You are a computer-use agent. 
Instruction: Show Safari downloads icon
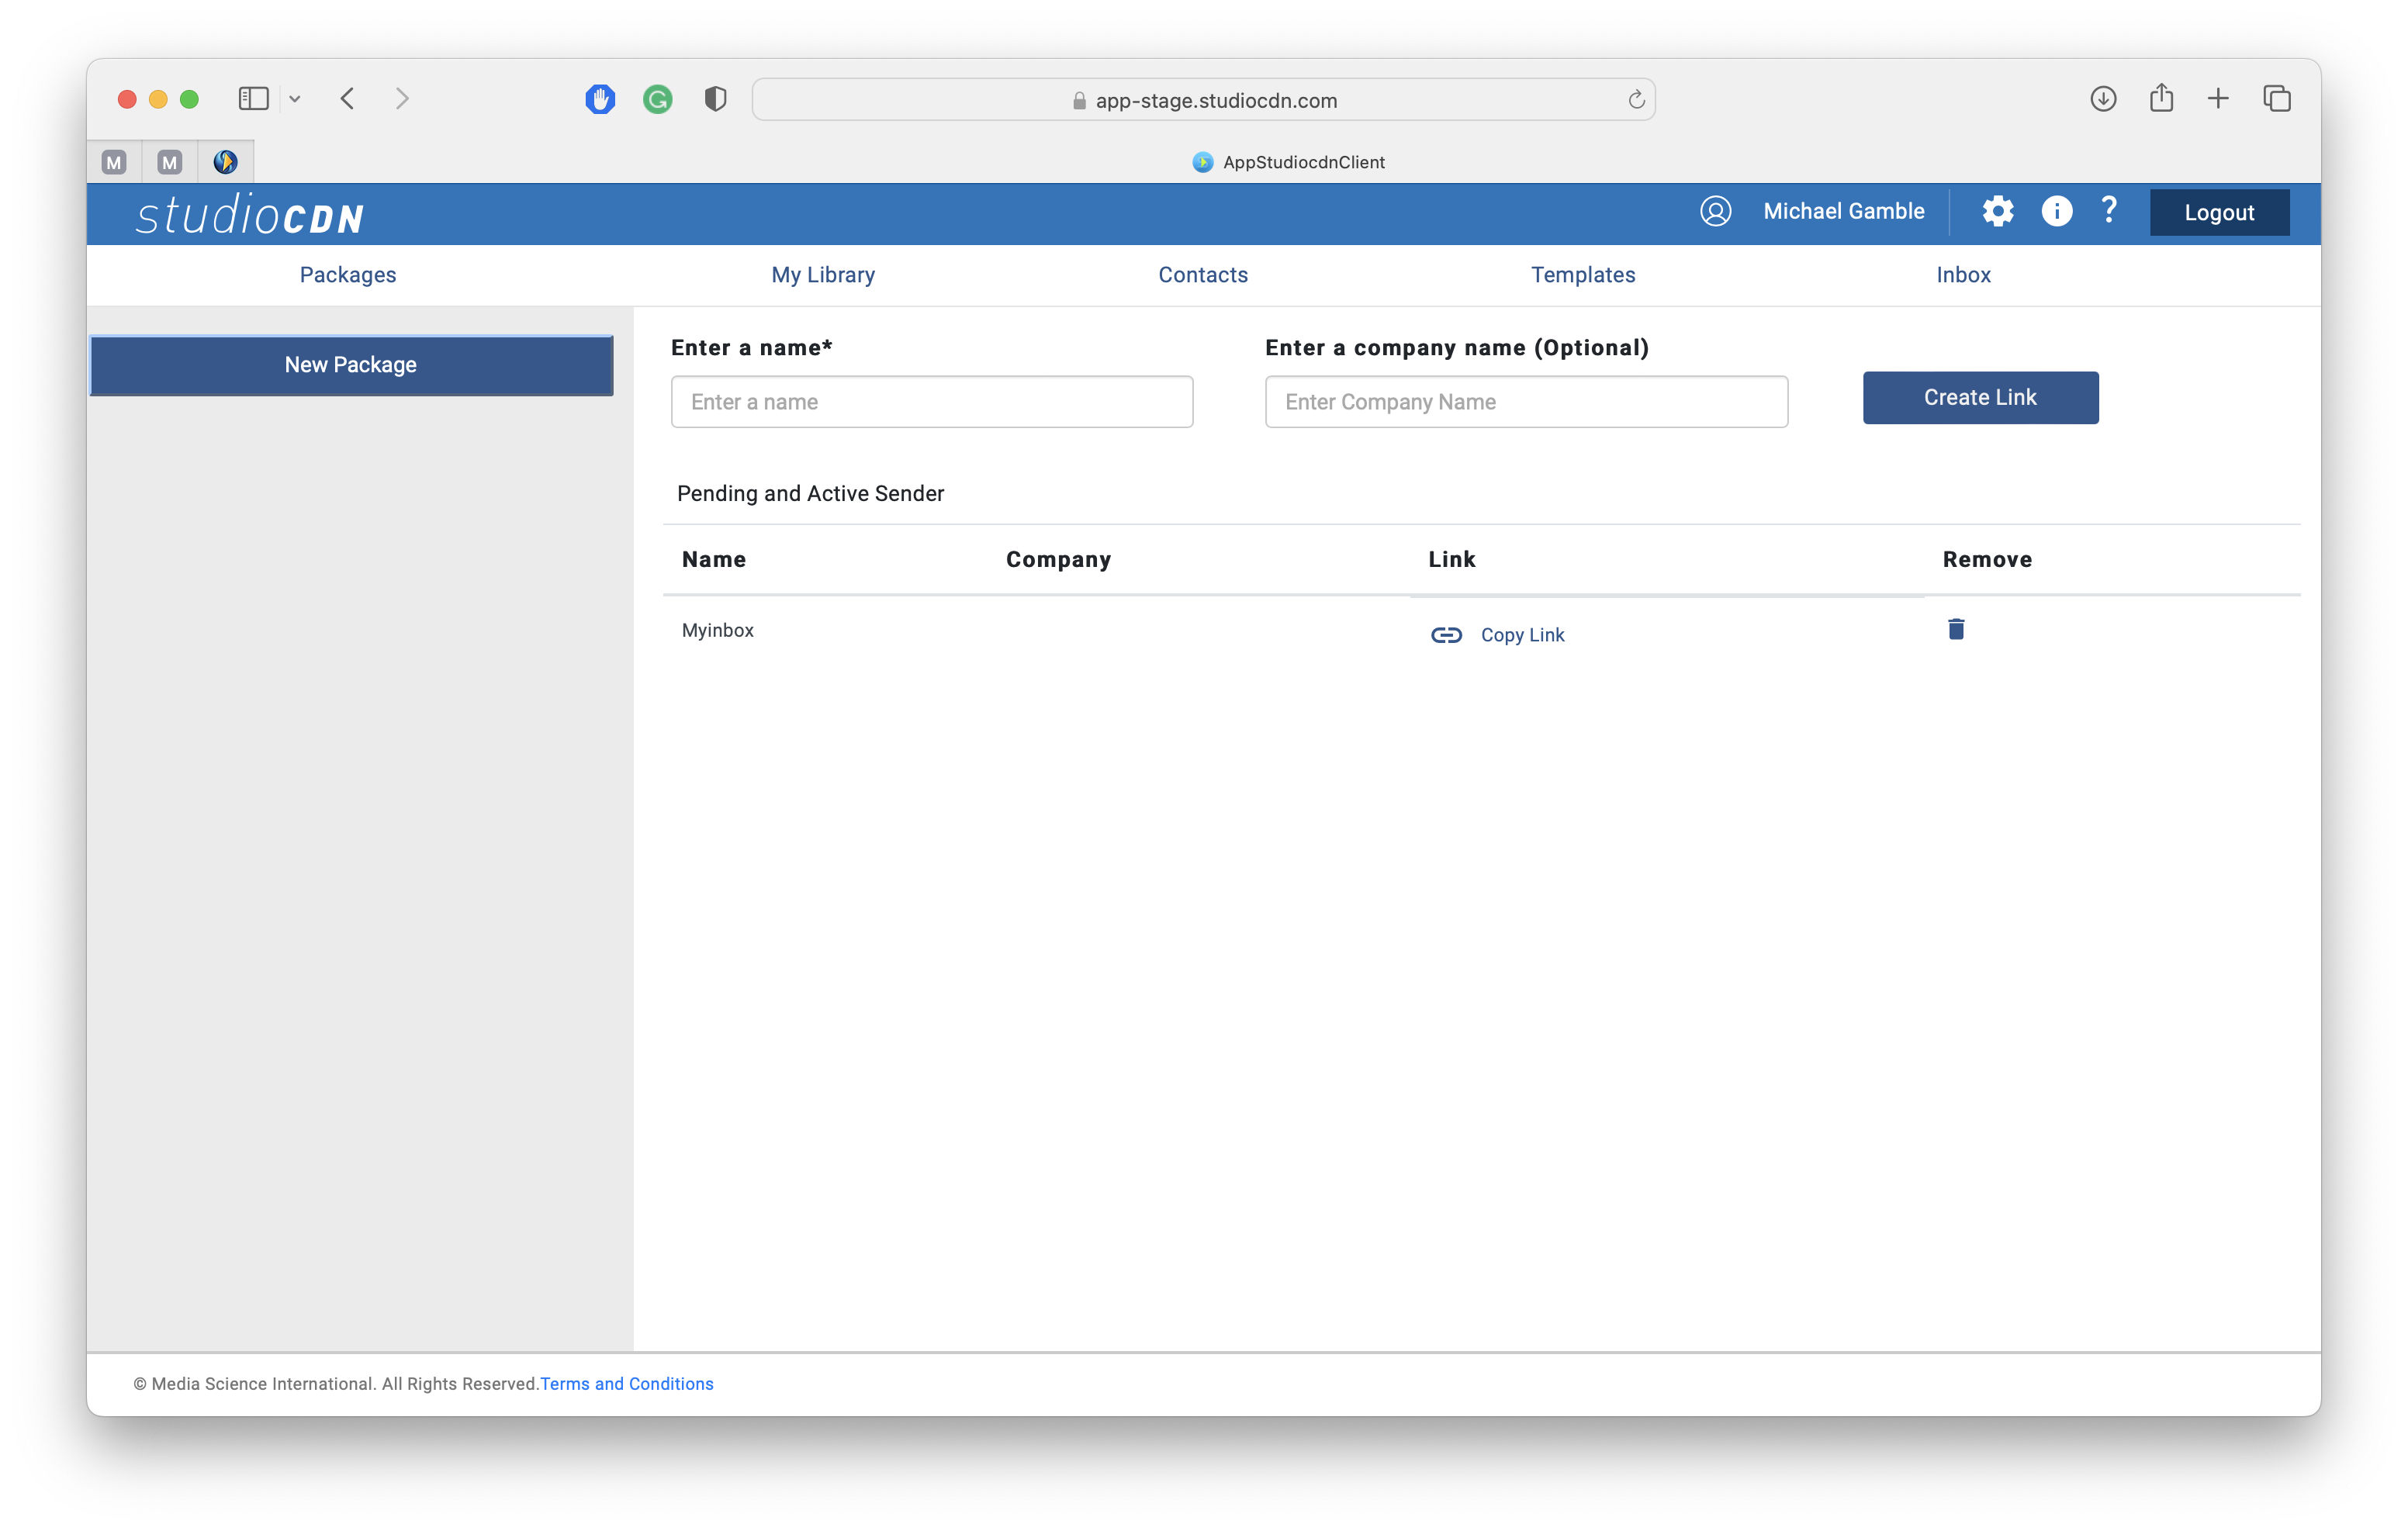point(2103,99)
